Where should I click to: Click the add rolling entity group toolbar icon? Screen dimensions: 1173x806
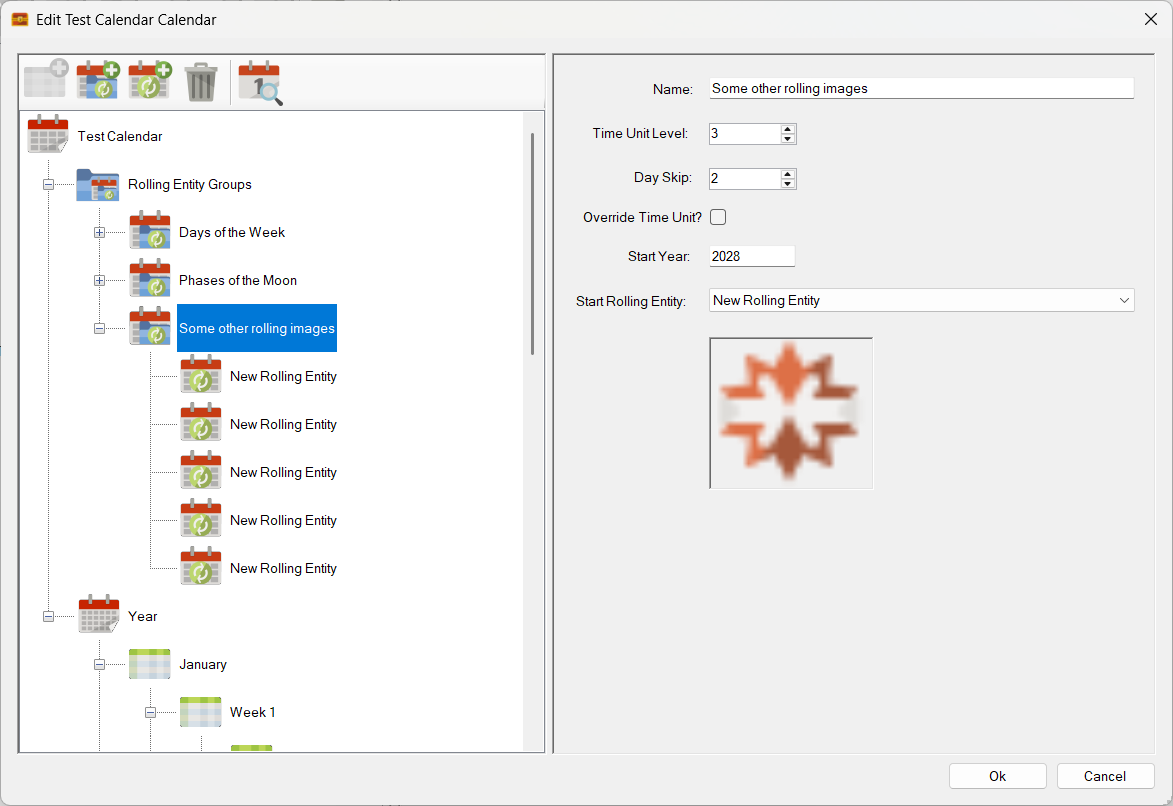[x=98, y=82]
